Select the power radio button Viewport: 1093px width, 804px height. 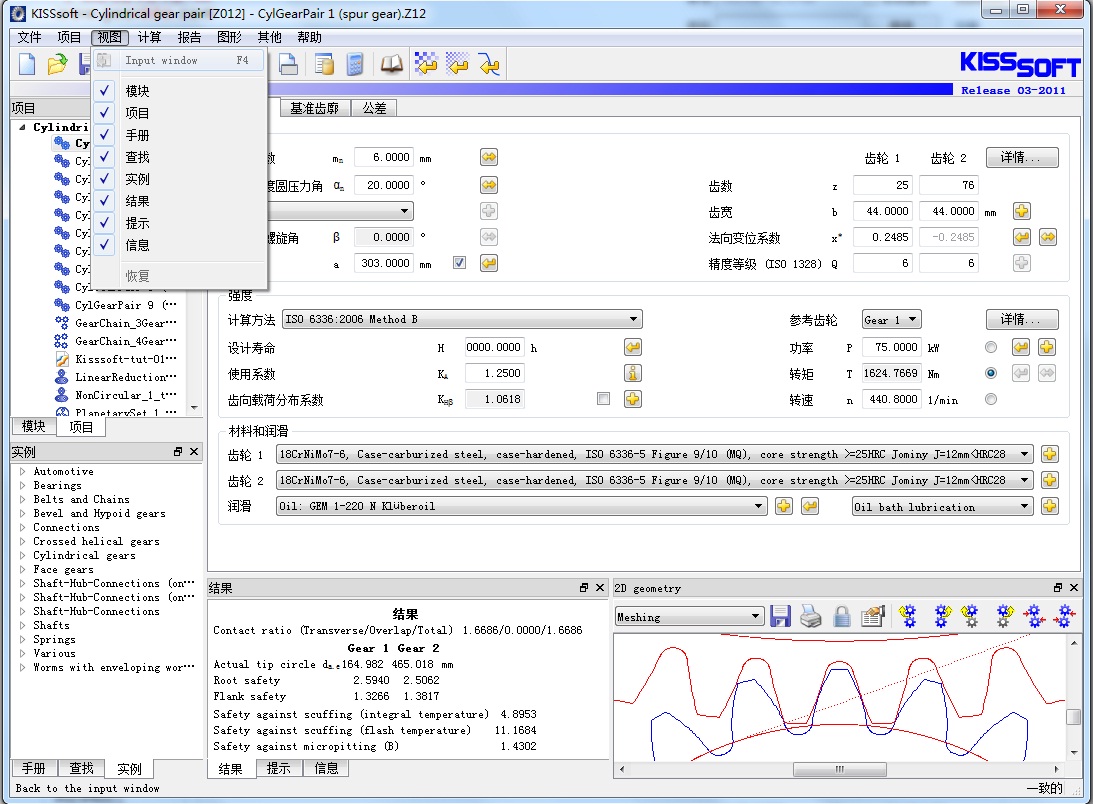tap(991, 347)
